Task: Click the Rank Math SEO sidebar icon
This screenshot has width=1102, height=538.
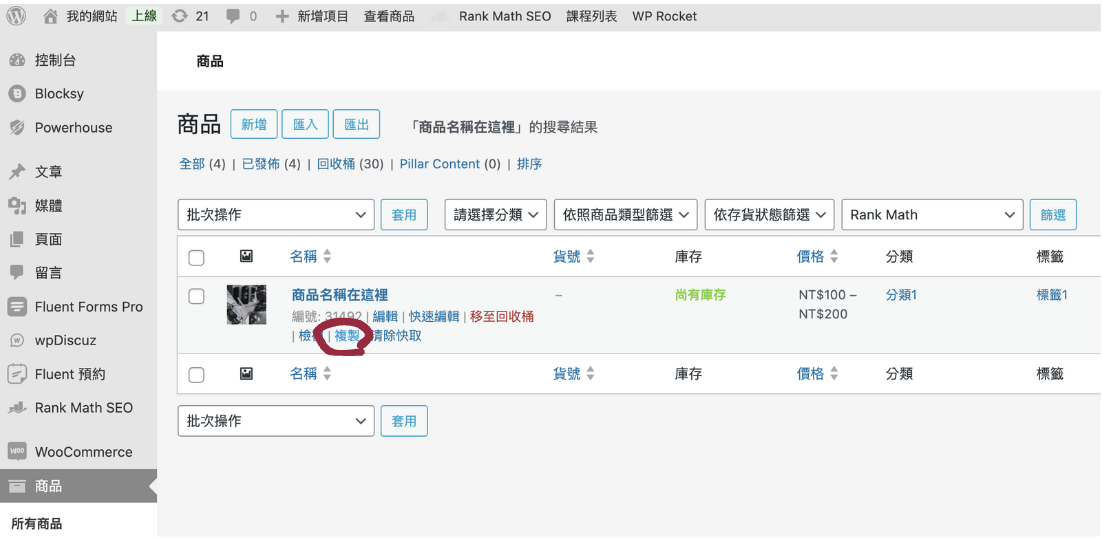Action: pyautogui.click(x=17, y=408)
